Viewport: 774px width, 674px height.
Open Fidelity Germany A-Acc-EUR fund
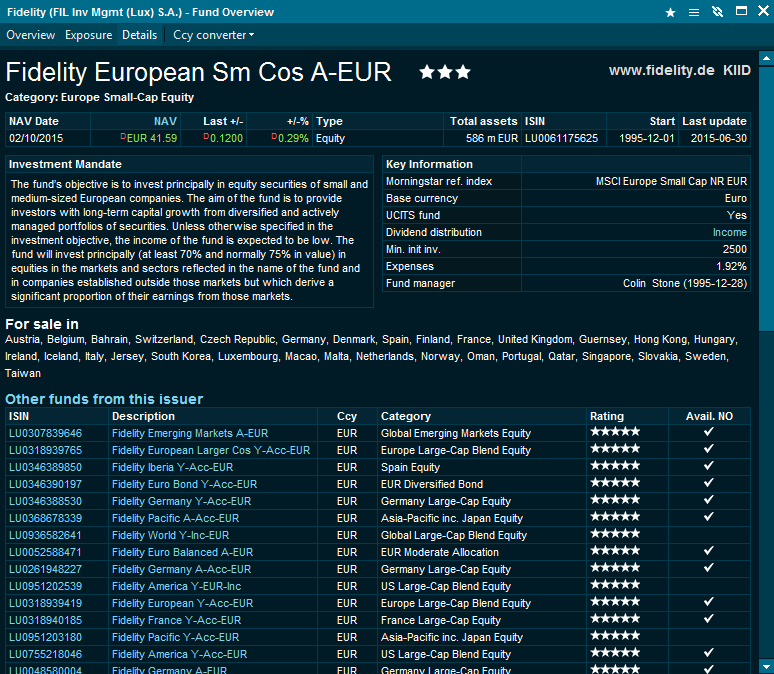pyautogui.click(x=181, y=569)
